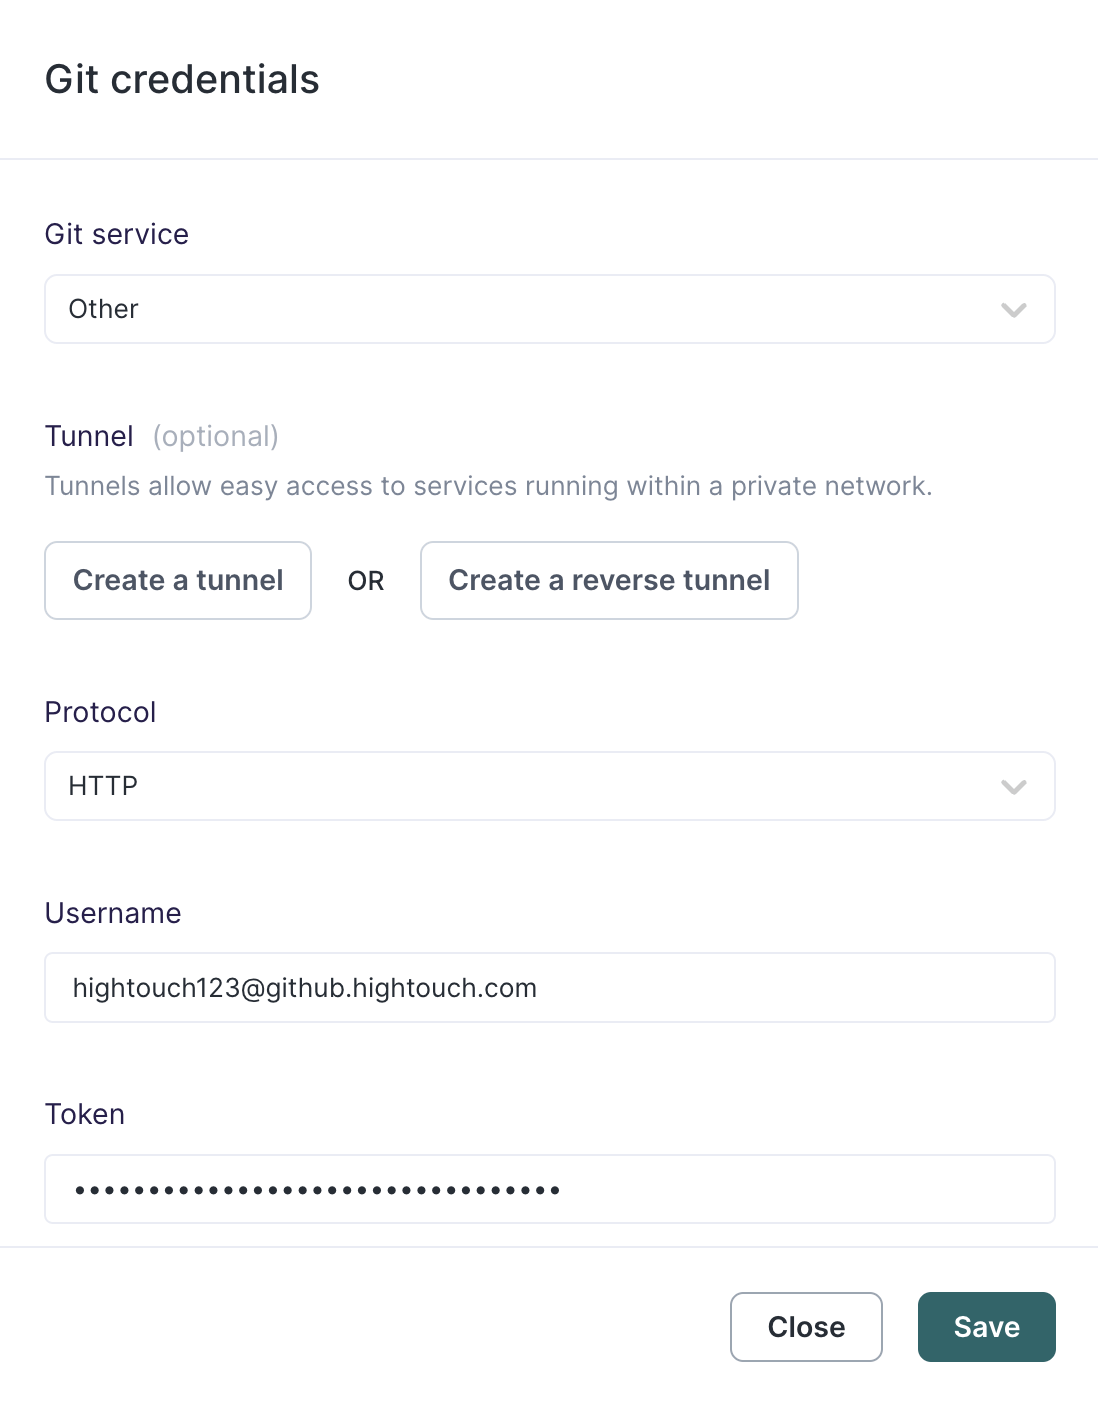This screenshot has width=1098, height=1404.
Task: Click the chevron arrow in Git service field
Action: [x=1013, y=310]
